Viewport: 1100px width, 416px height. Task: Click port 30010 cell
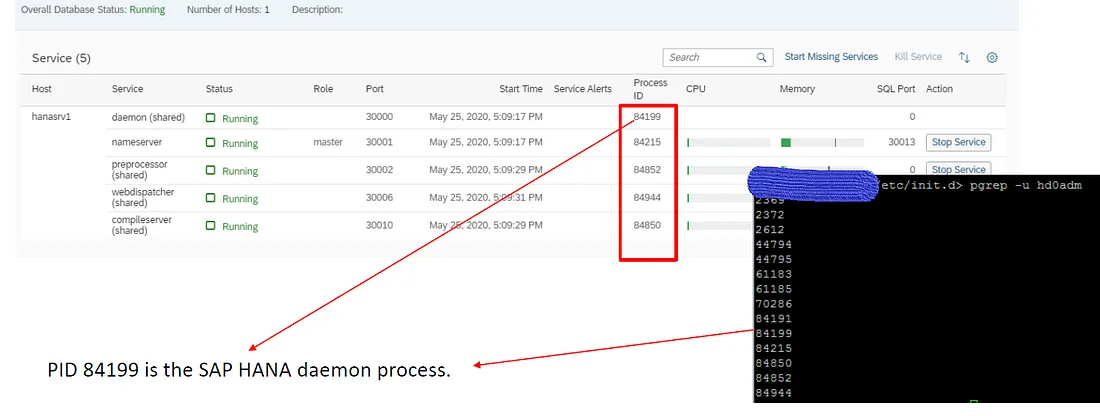pyautogui.click(x=380, y=224)
